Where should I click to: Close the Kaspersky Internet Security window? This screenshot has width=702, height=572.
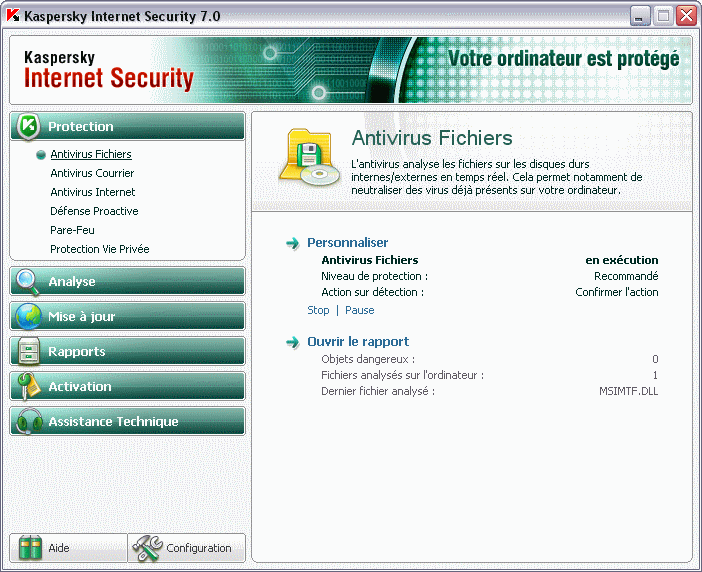click(x=686, y=16)
